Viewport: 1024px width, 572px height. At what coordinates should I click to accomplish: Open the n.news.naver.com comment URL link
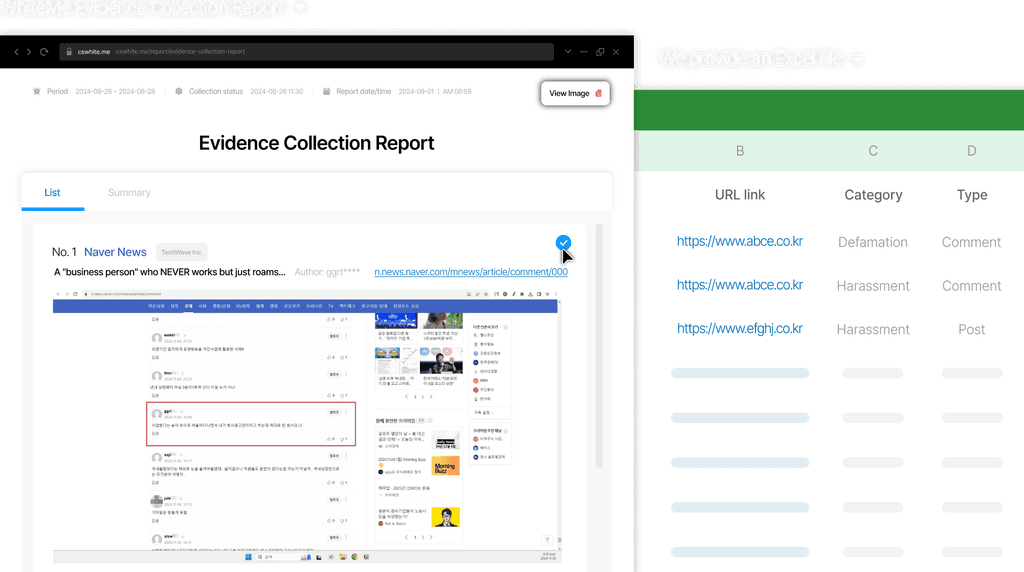[471, 272]
